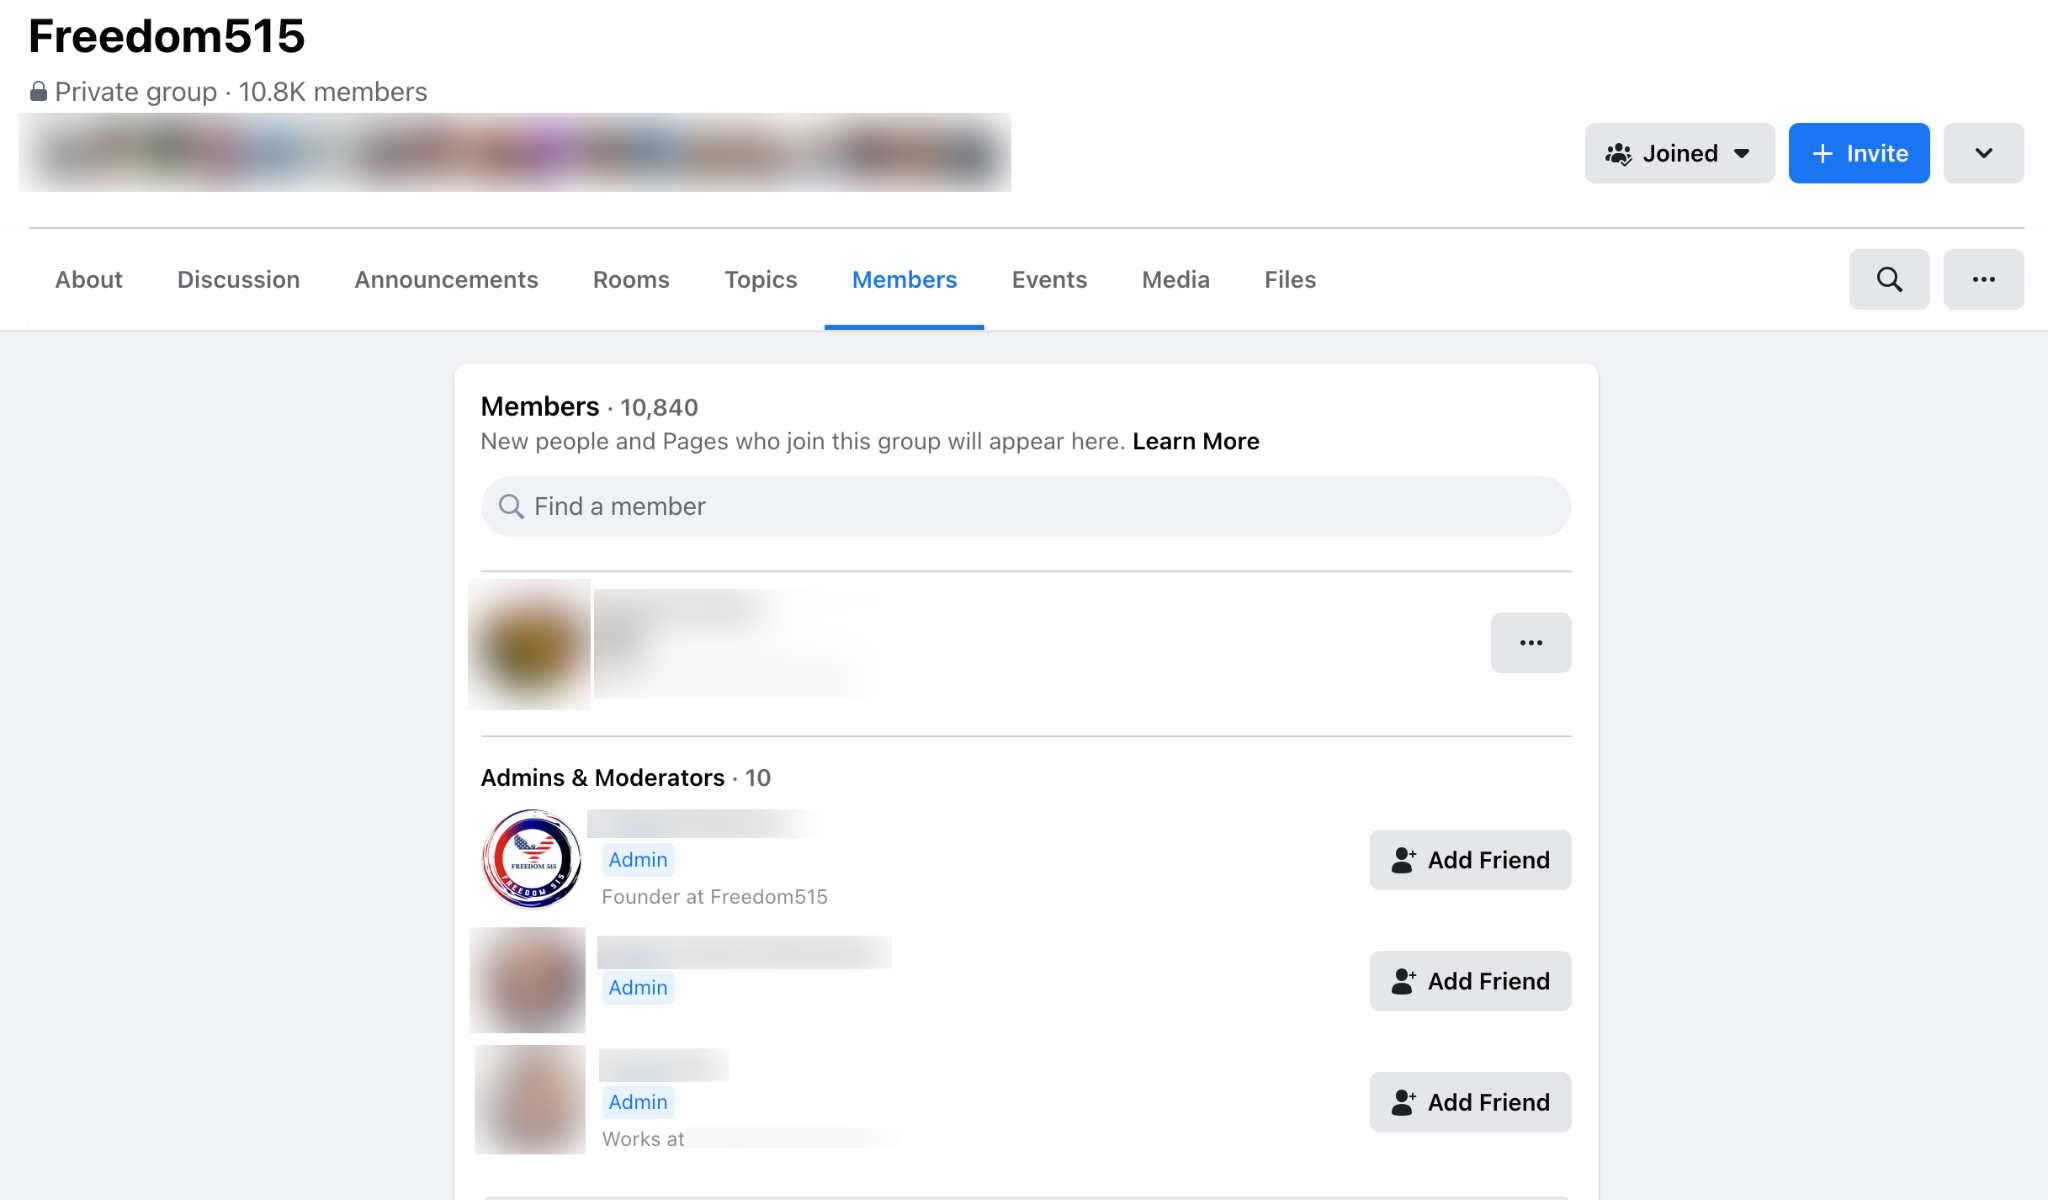Click the Learn More link
The width and height of the screenshot is (2048, 1200).
pos(1196,441)
